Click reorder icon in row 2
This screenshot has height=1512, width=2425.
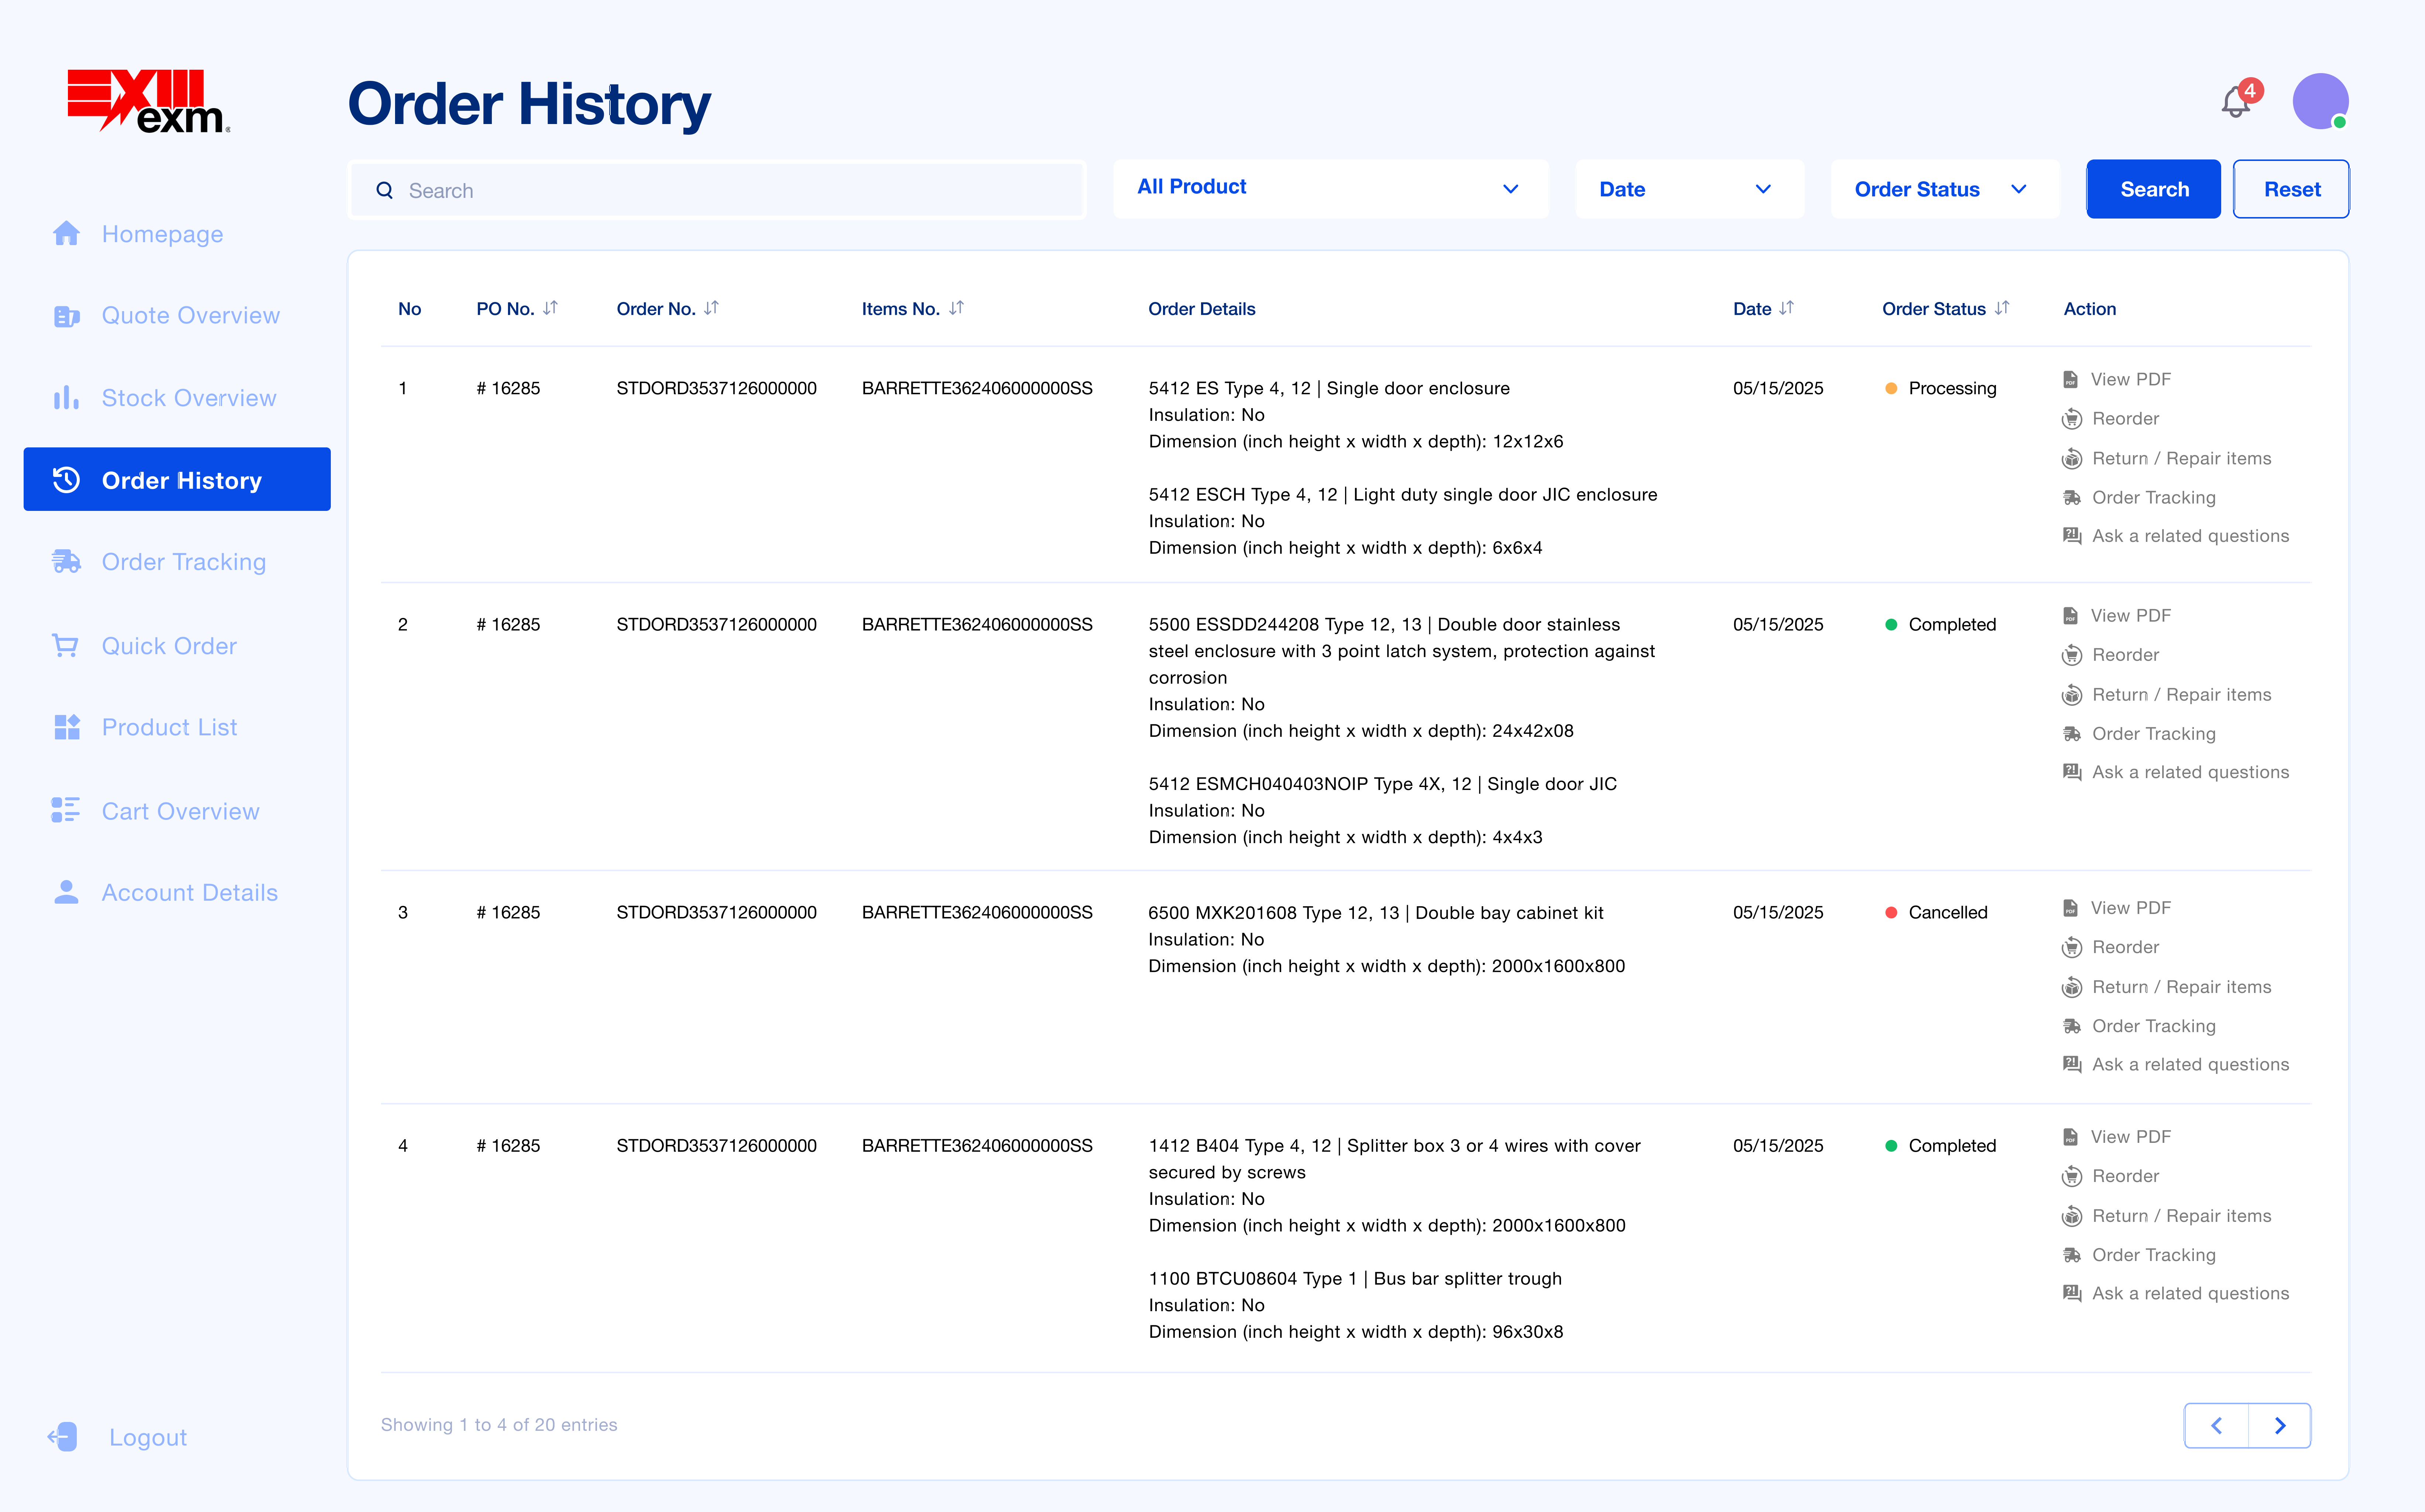tap(2072, 655)
